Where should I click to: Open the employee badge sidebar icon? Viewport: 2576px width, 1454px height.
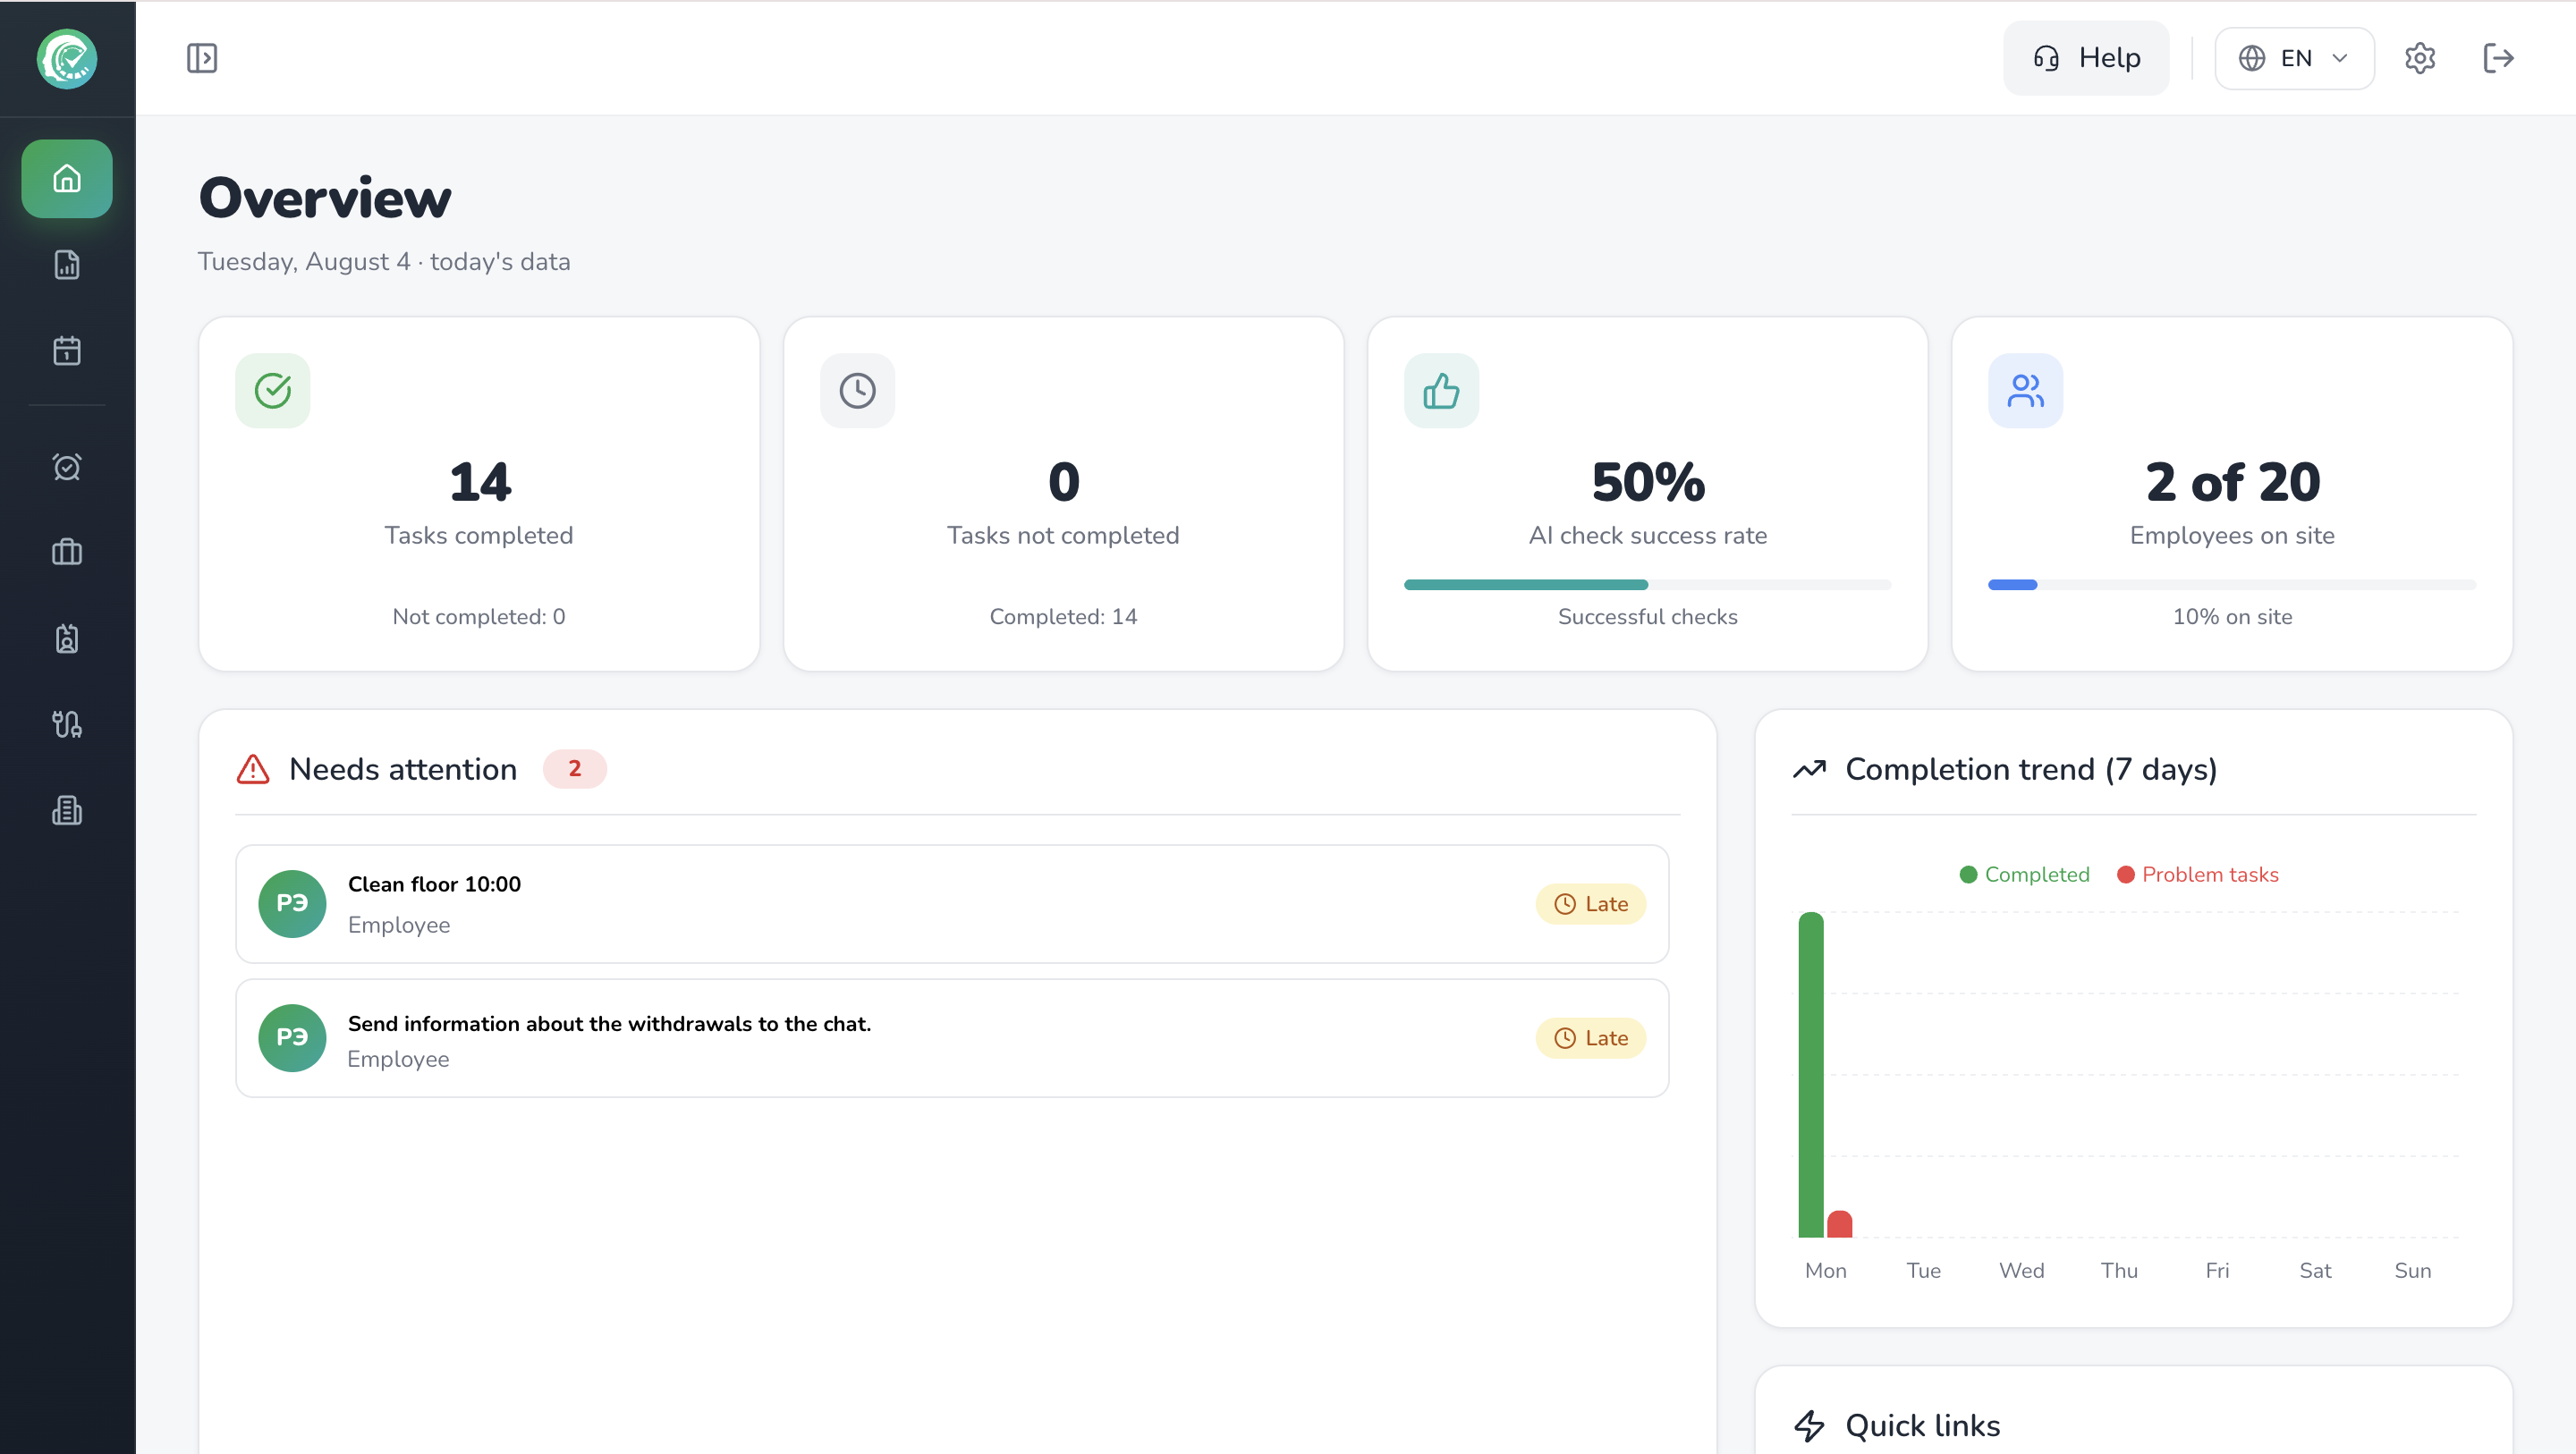(x=67, y=638)
